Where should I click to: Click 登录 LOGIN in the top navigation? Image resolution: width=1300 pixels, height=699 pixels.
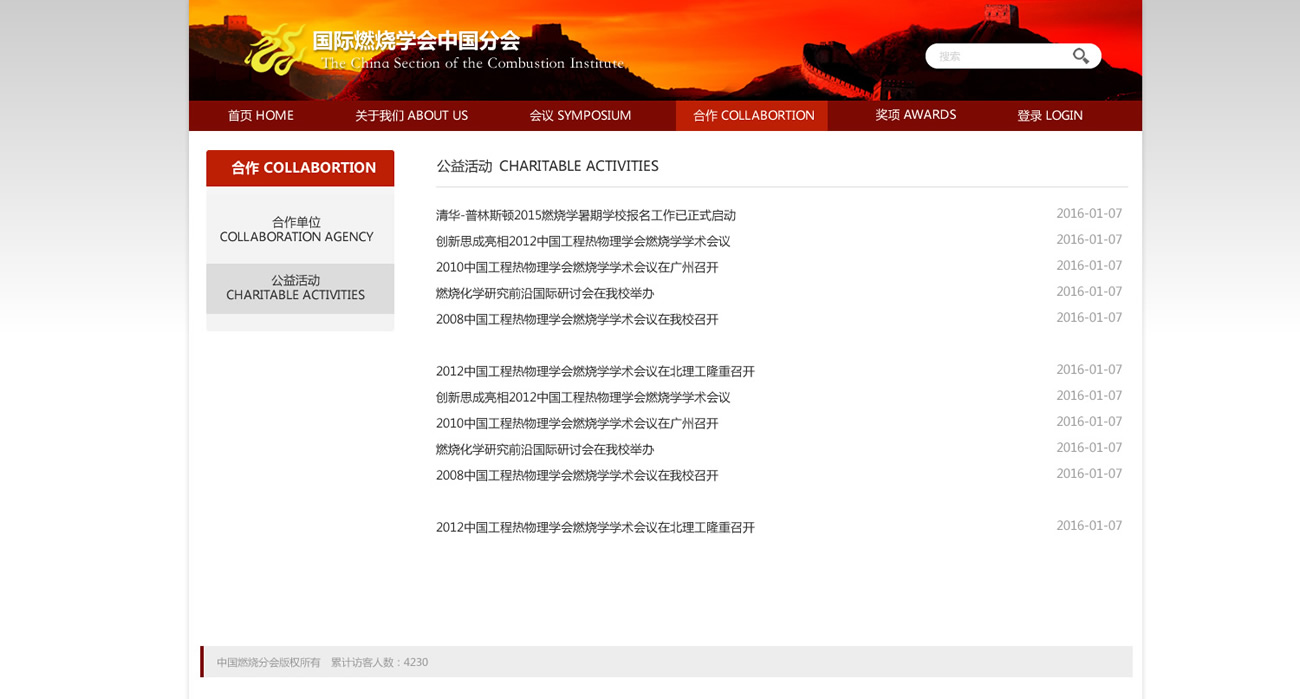pos(1049,115)
